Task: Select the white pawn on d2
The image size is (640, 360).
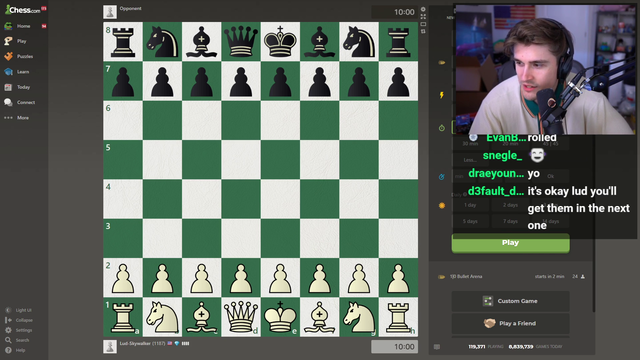Action: point(241,278)
